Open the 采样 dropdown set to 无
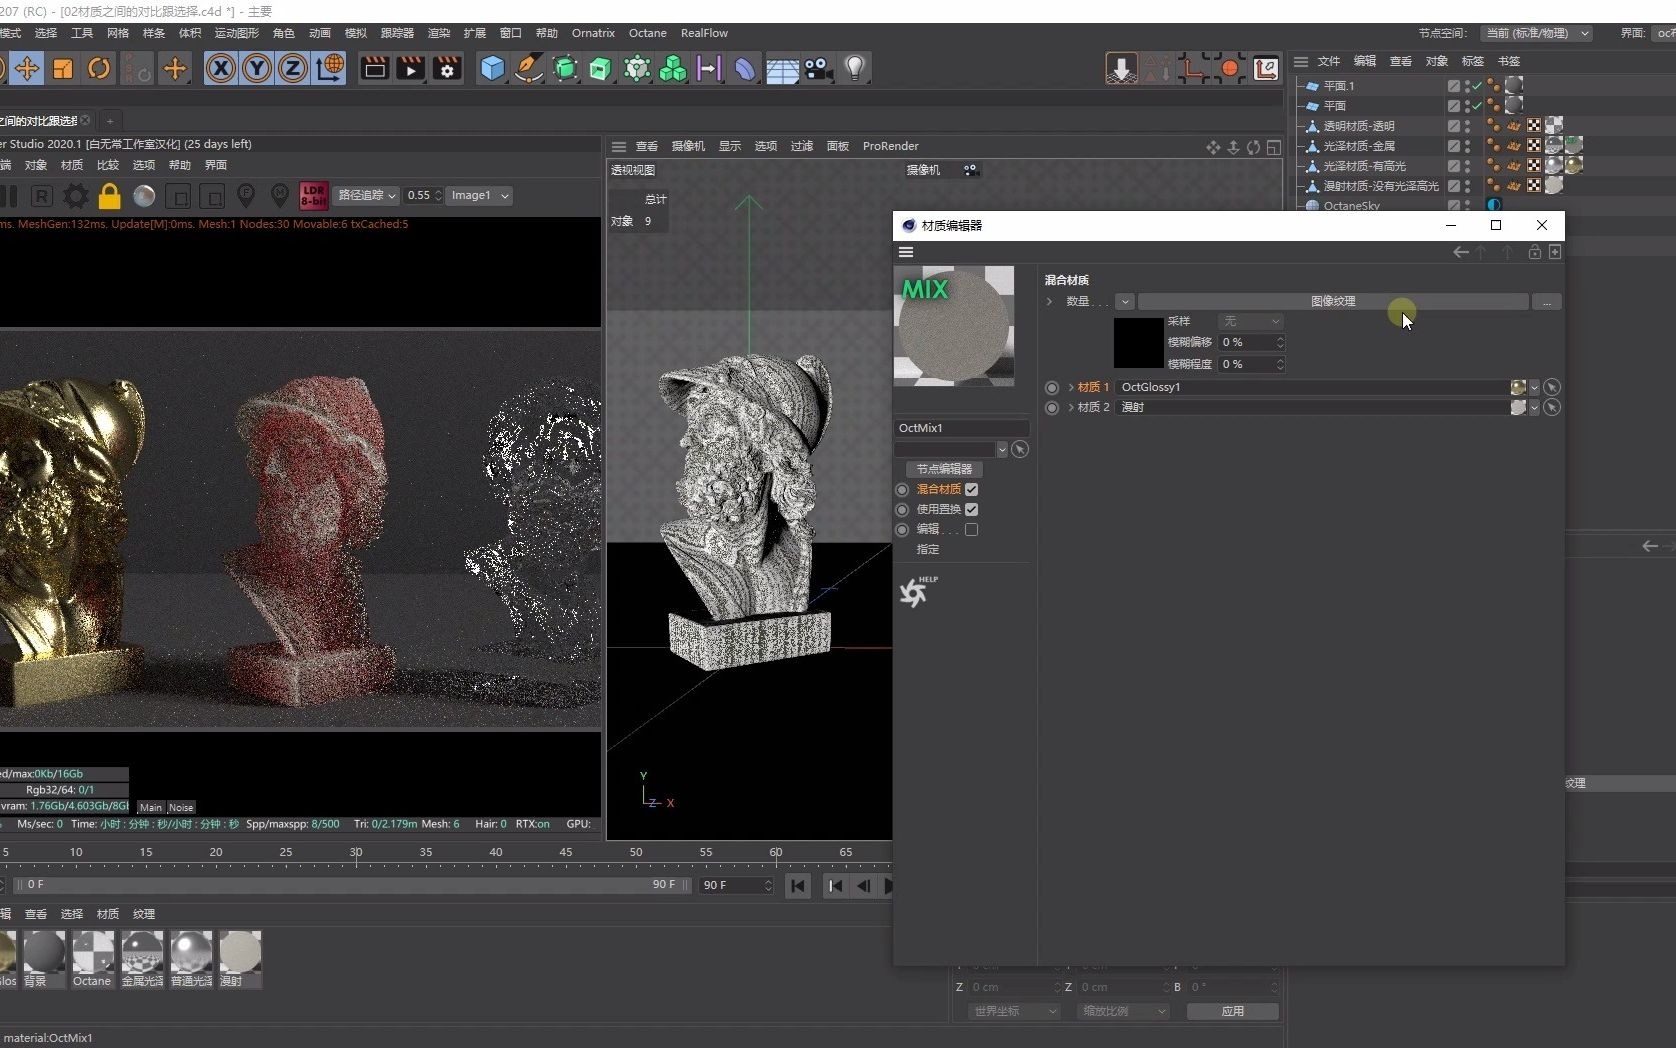 coord(1249,321)
